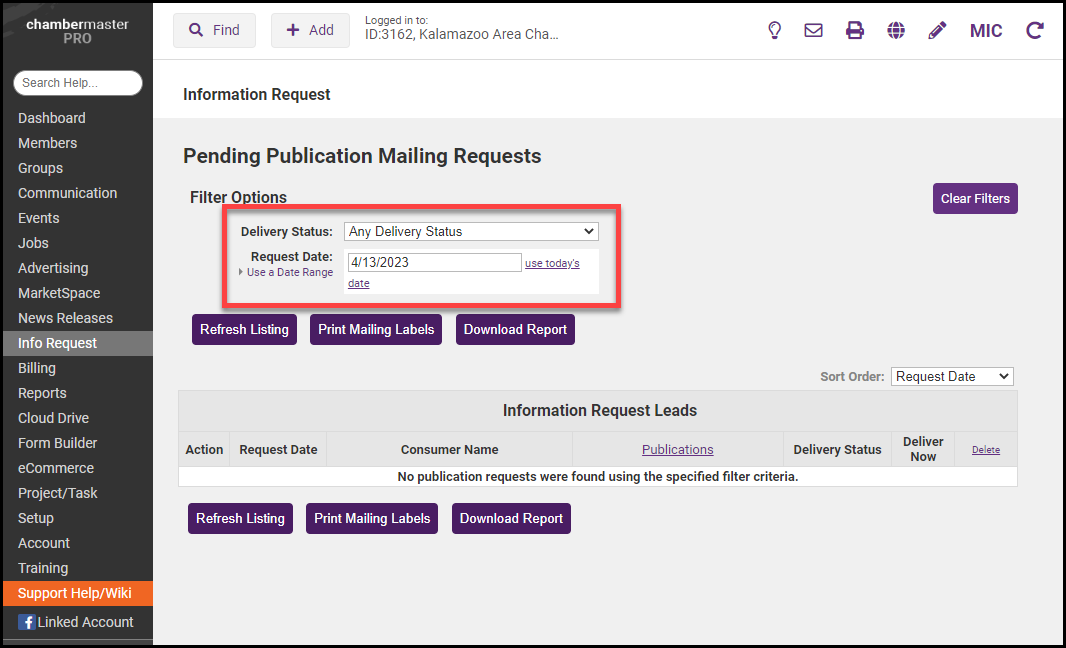Click the pencil edit icon
Image resolution: width=1066 pixels, height=648 pixels.
pyautogui.click(x=937, y=30)
